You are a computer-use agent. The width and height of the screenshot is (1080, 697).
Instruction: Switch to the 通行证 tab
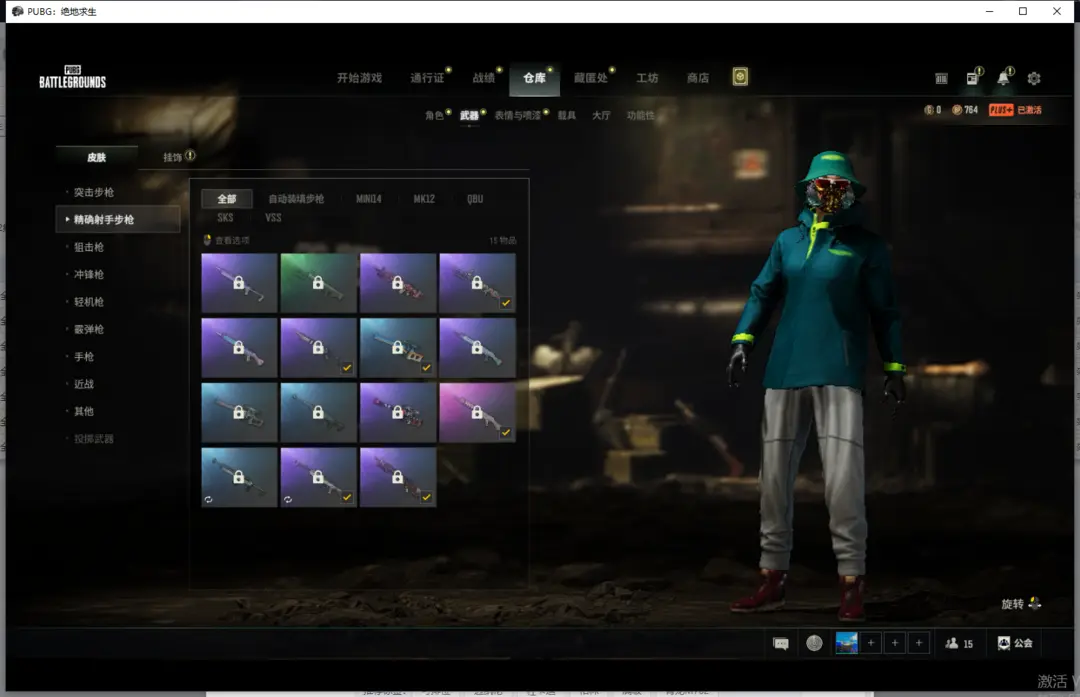(427, 78)
